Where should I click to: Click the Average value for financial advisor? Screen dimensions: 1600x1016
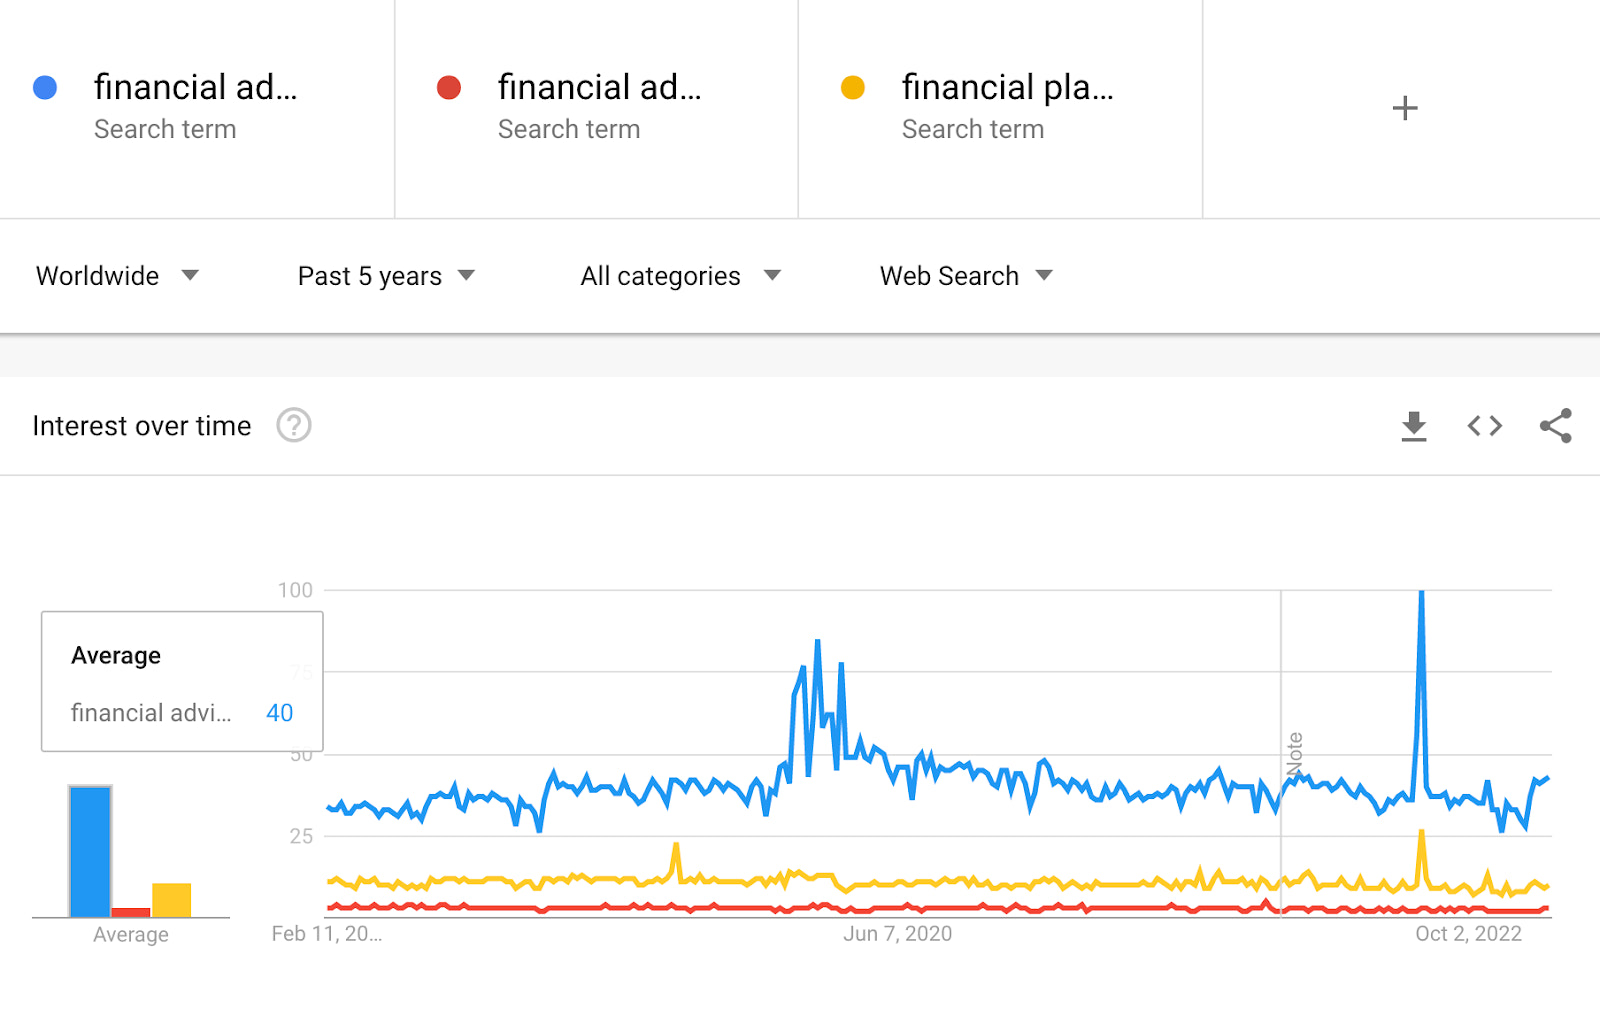point(280,713)
